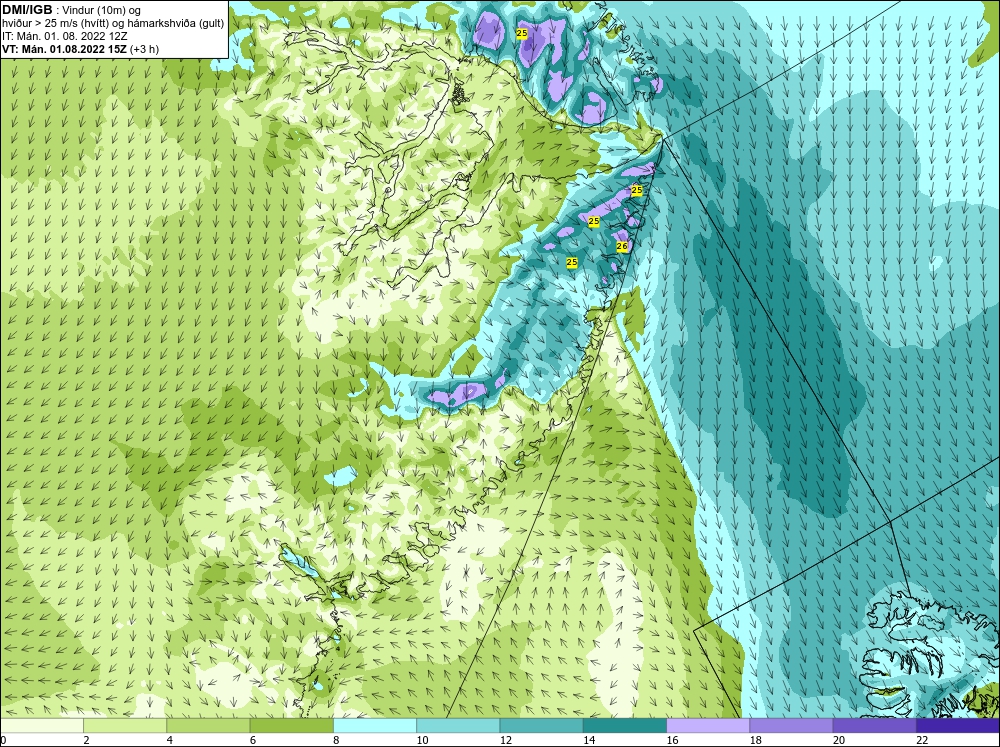Pick the 6–8 dark green legend swatch
Screen dimensions: 1000x747
coord(291,725)
